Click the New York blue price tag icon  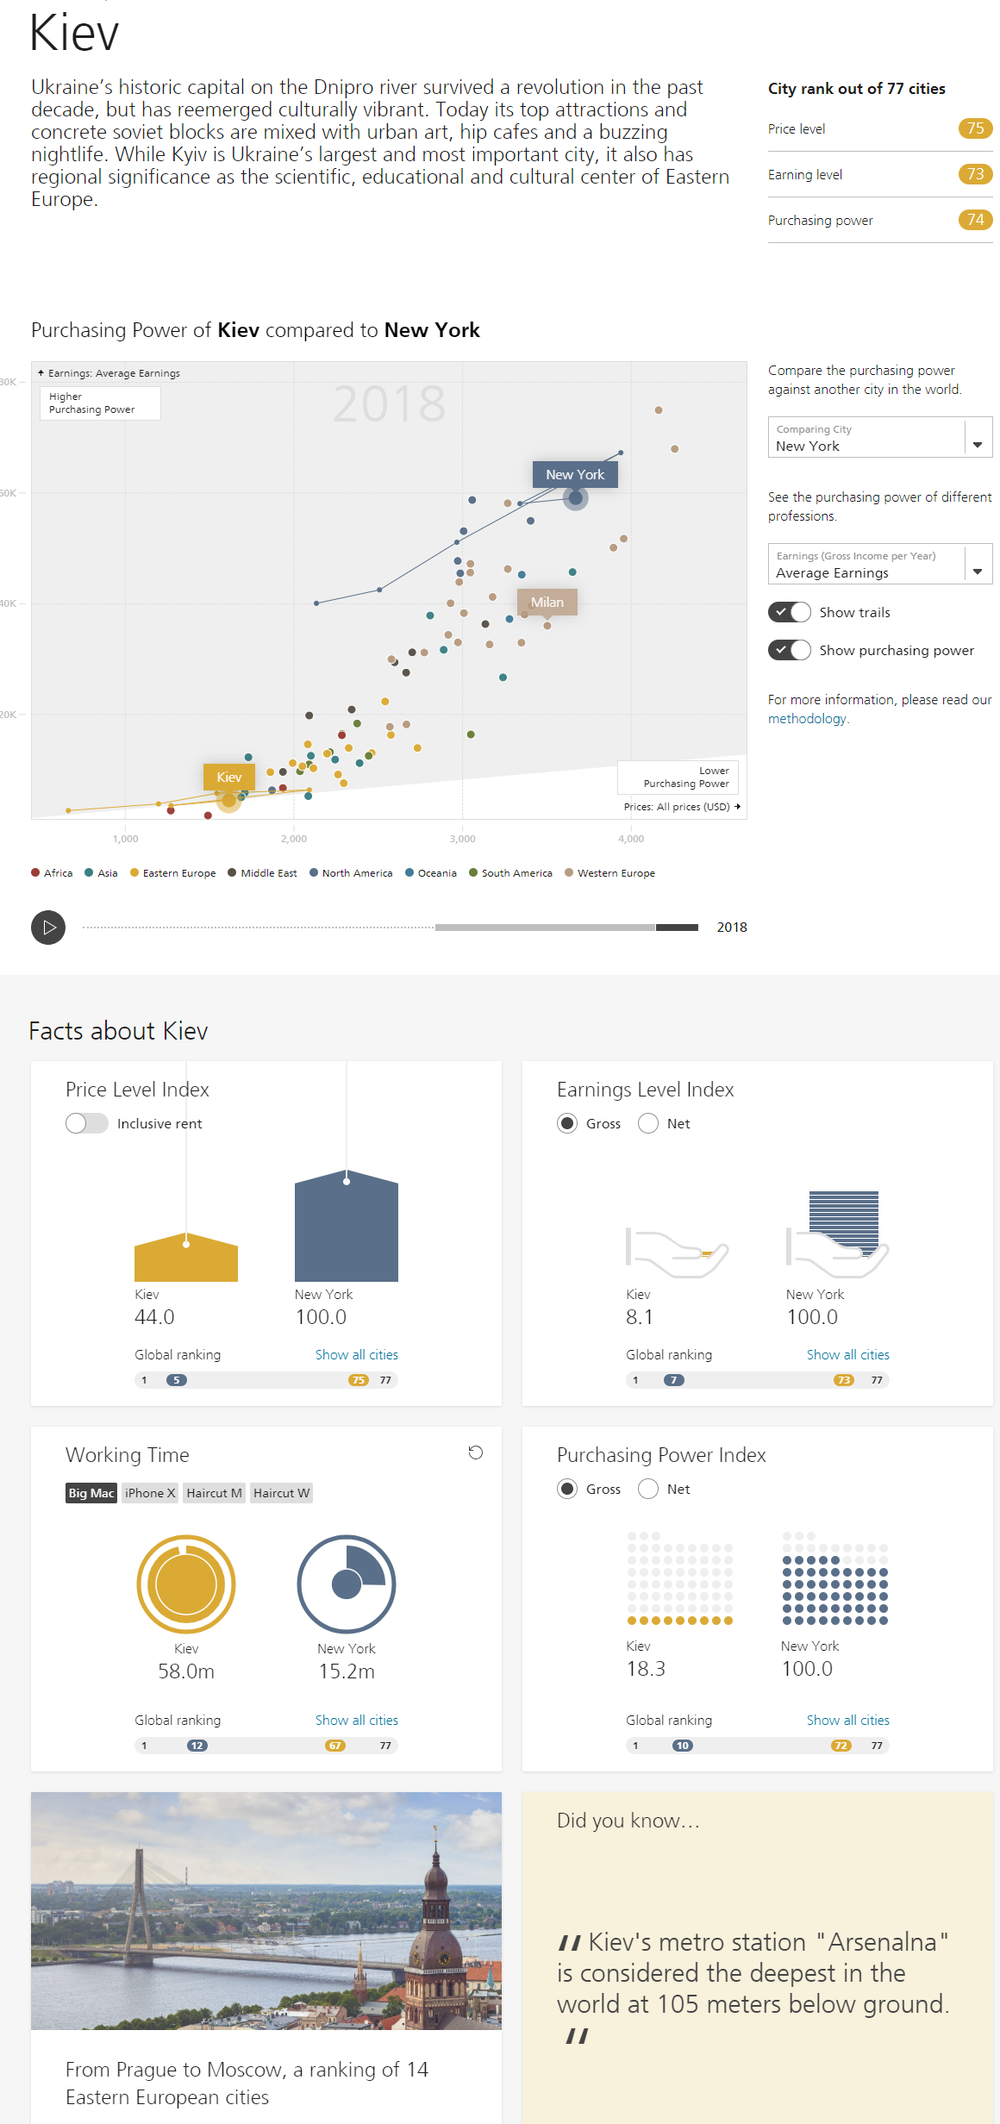coord(346,1227)
